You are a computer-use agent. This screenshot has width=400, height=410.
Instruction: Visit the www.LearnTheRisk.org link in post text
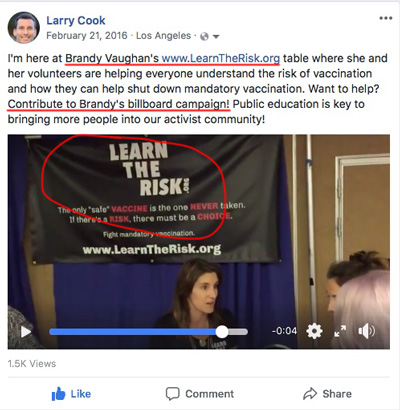pyautogui.click(x=221, y=58)
